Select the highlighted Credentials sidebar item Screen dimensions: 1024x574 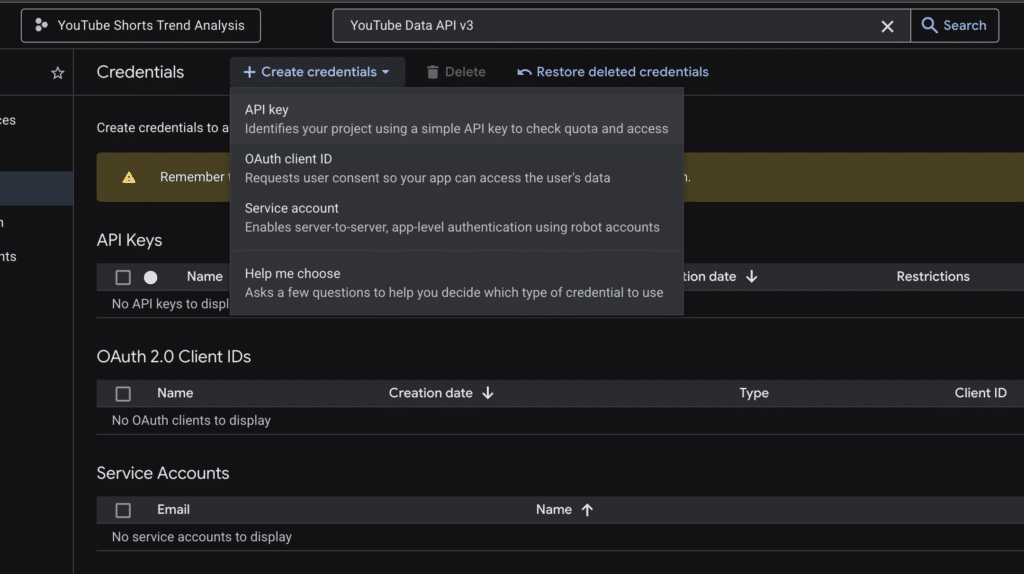click(x=36, y=189)
